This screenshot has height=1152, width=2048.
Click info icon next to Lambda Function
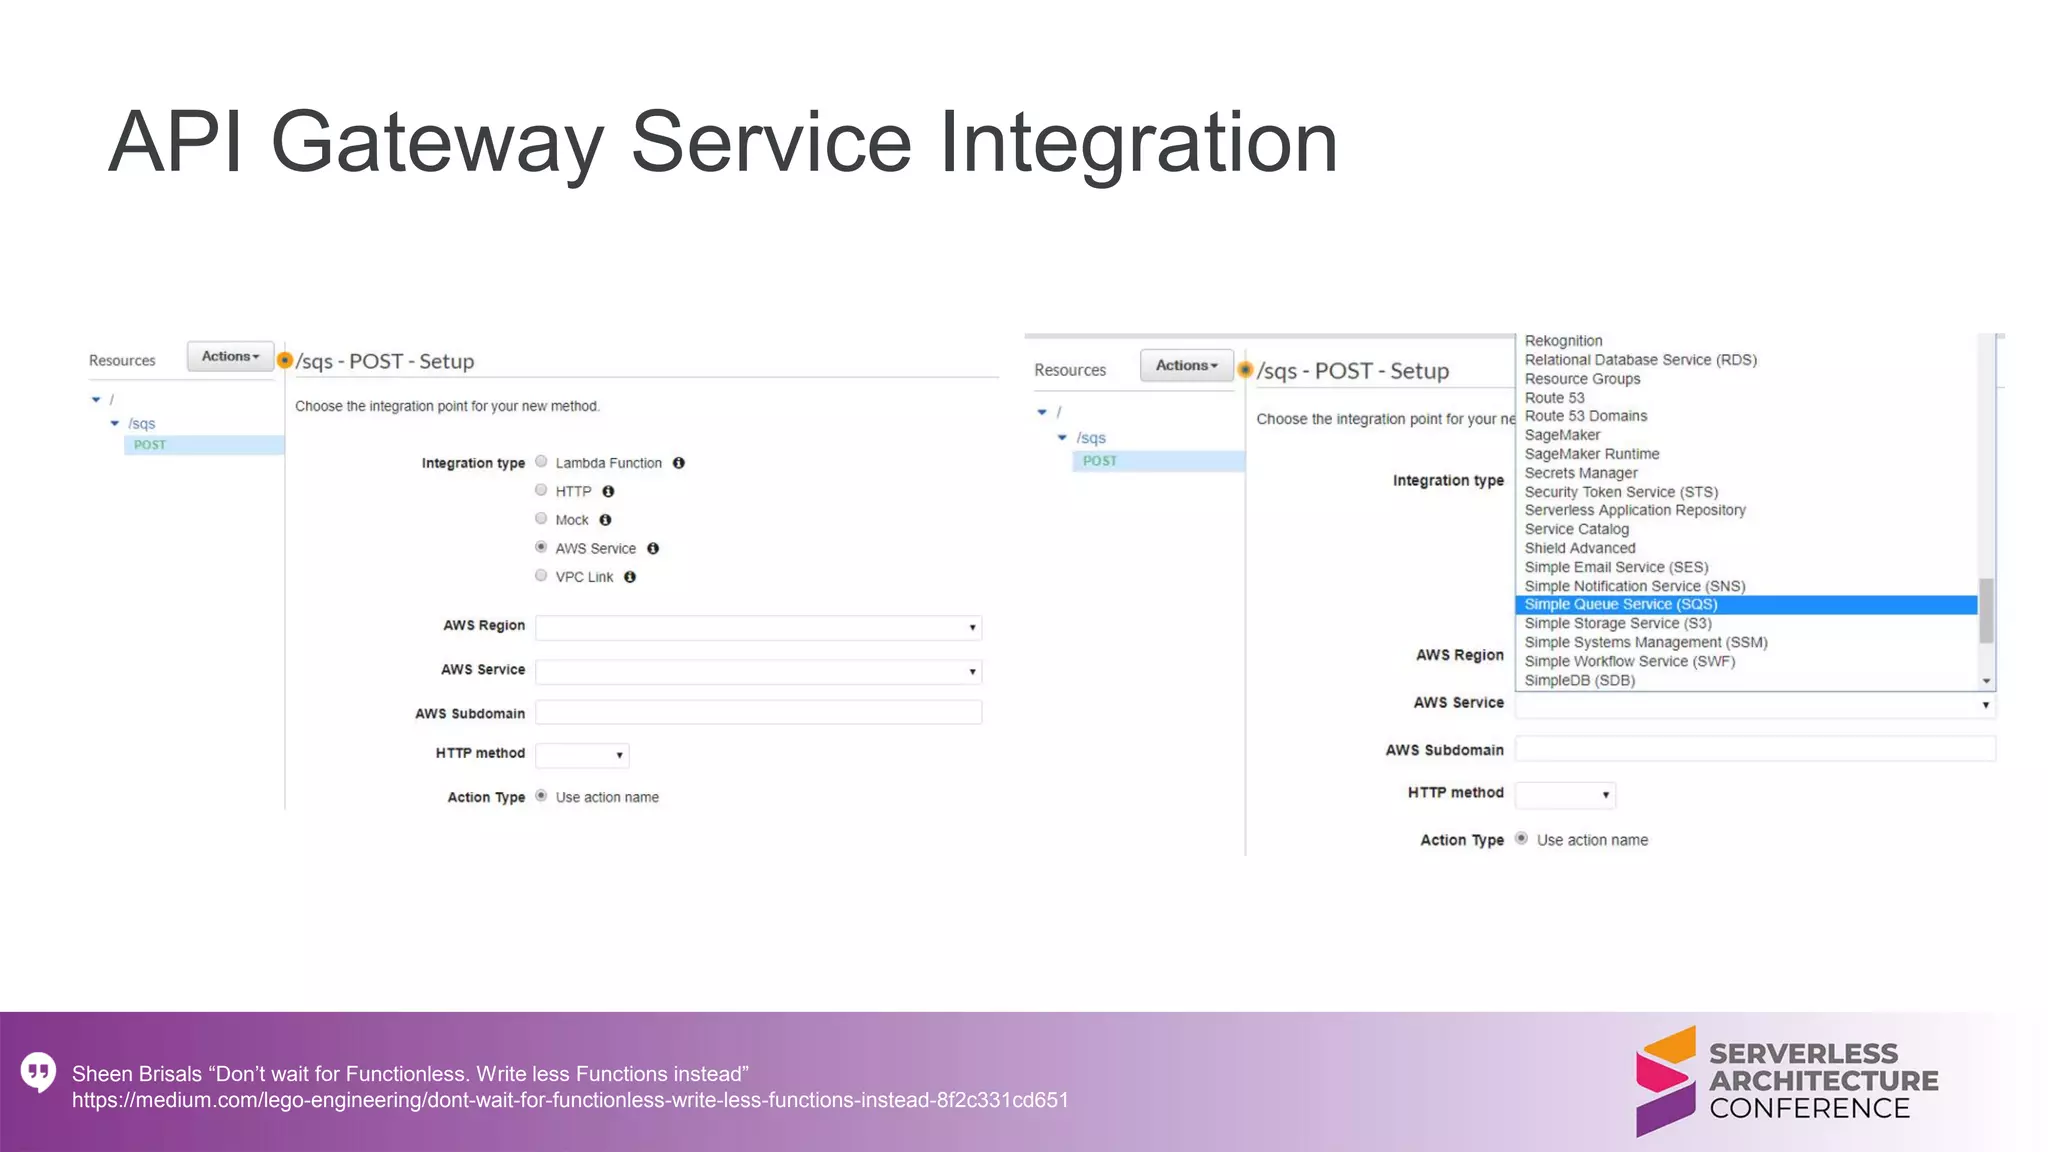tap(678, 463)
